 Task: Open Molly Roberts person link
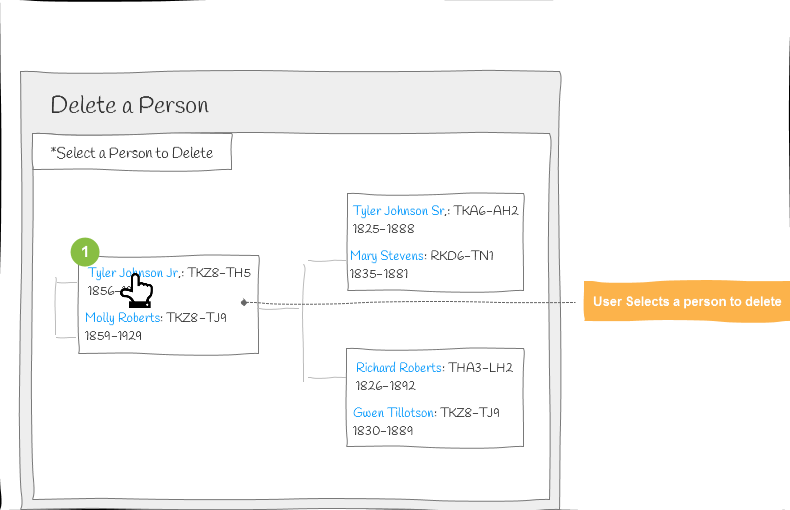coord(122,318)
